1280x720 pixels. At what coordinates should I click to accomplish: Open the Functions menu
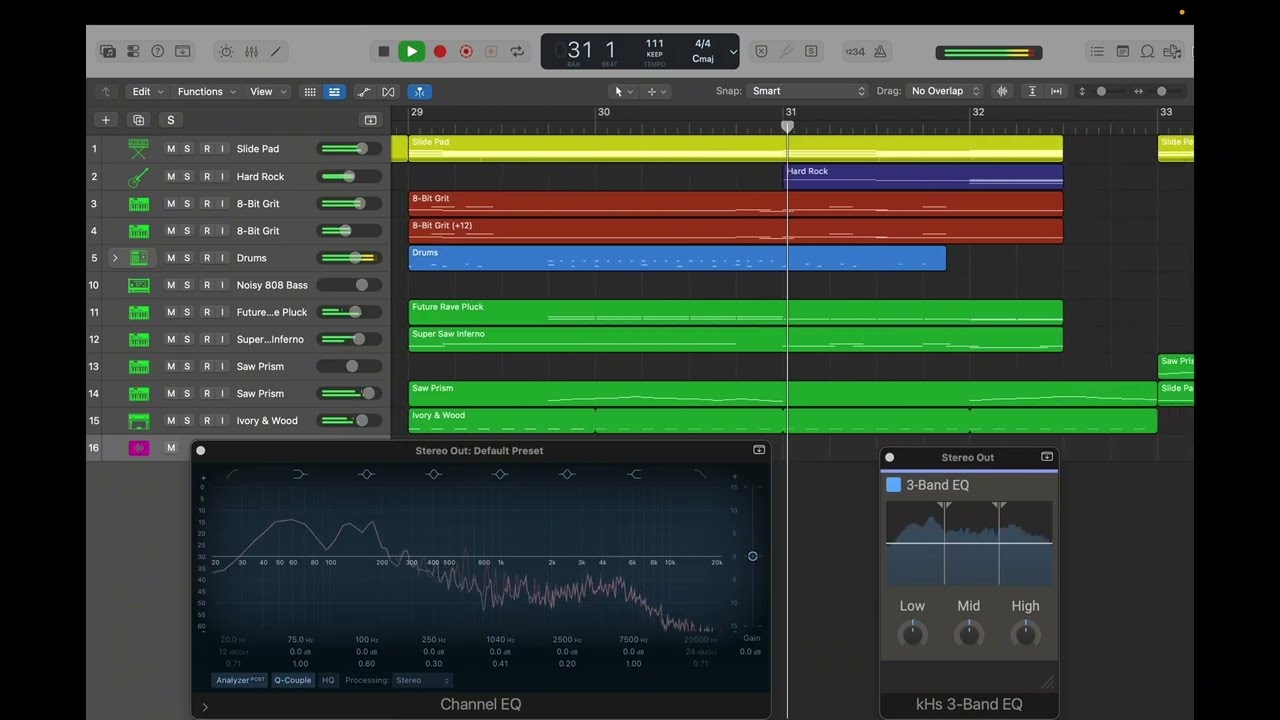(207, 91)
